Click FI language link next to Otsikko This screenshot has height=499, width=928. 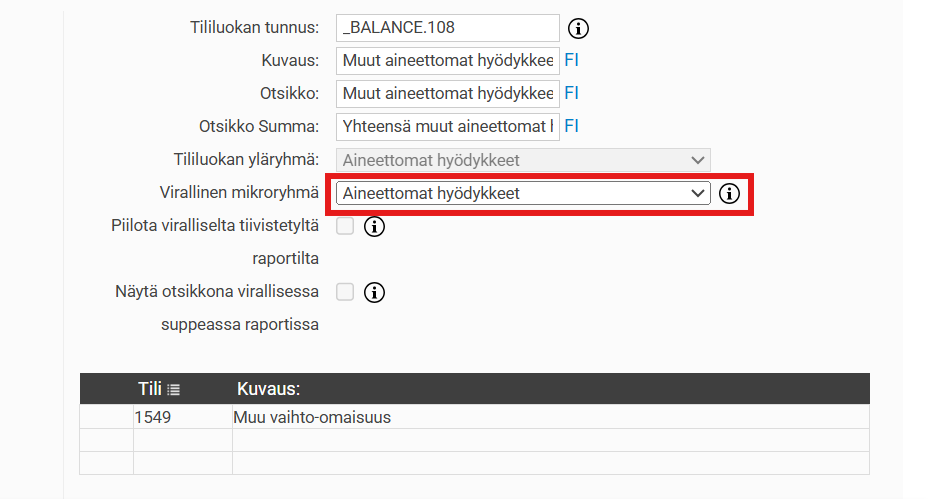(571, 93)
